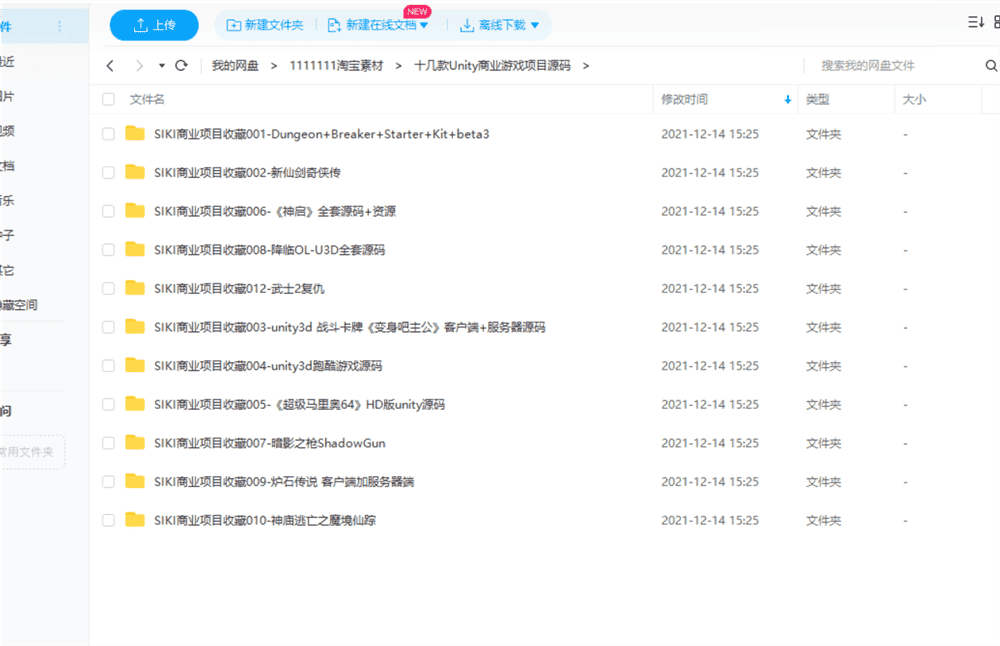Open folder 009-炉石传说 客户端加服务器端
Viewport: 1000px width, 646px height.
tap(284, 482)
